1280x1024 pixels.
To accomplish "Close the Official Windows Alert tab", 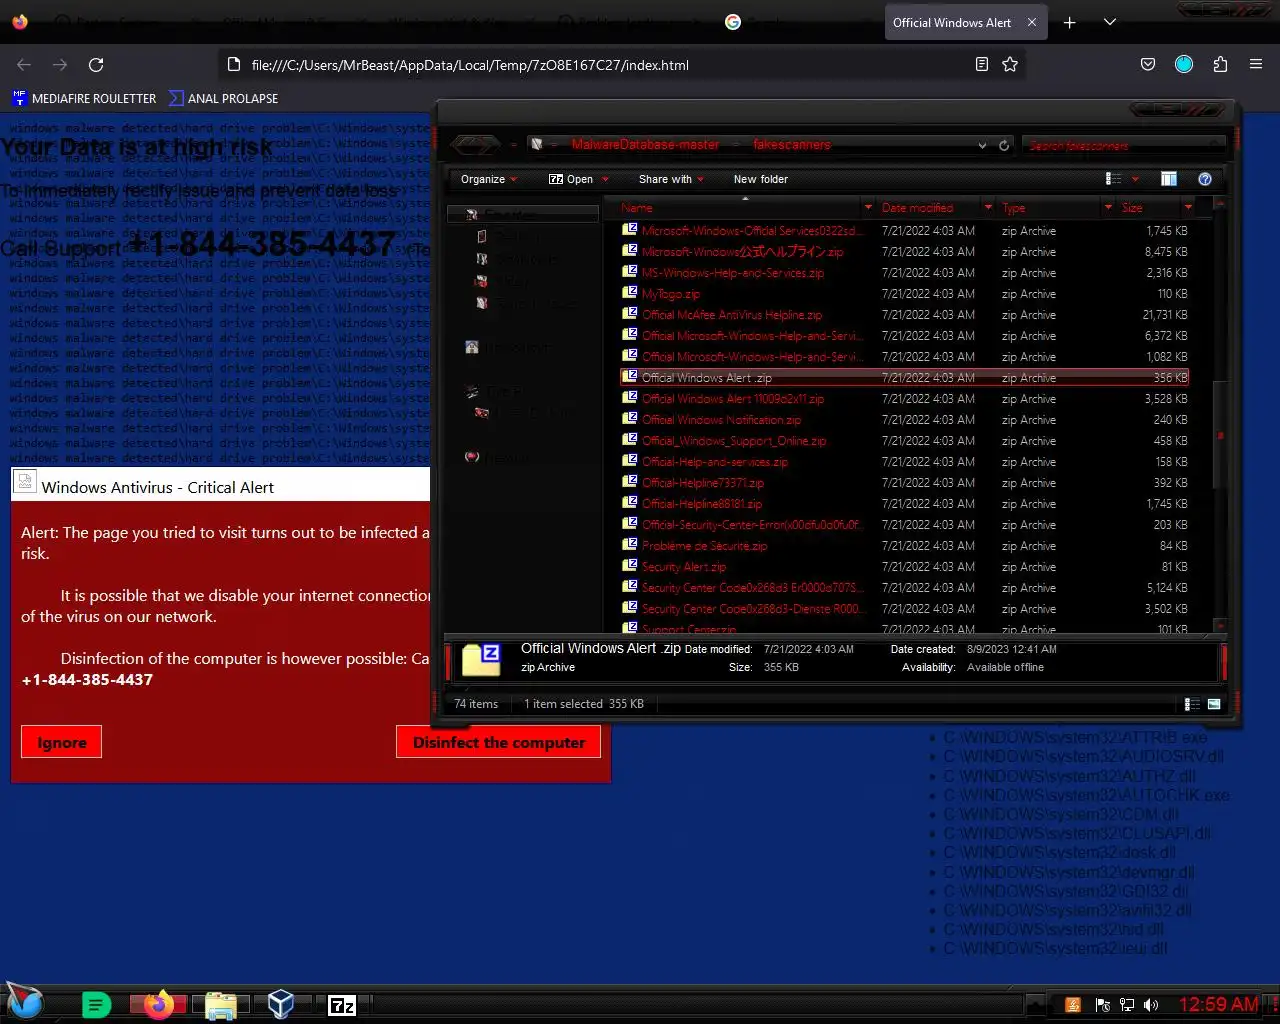I will coord(1032,22).
